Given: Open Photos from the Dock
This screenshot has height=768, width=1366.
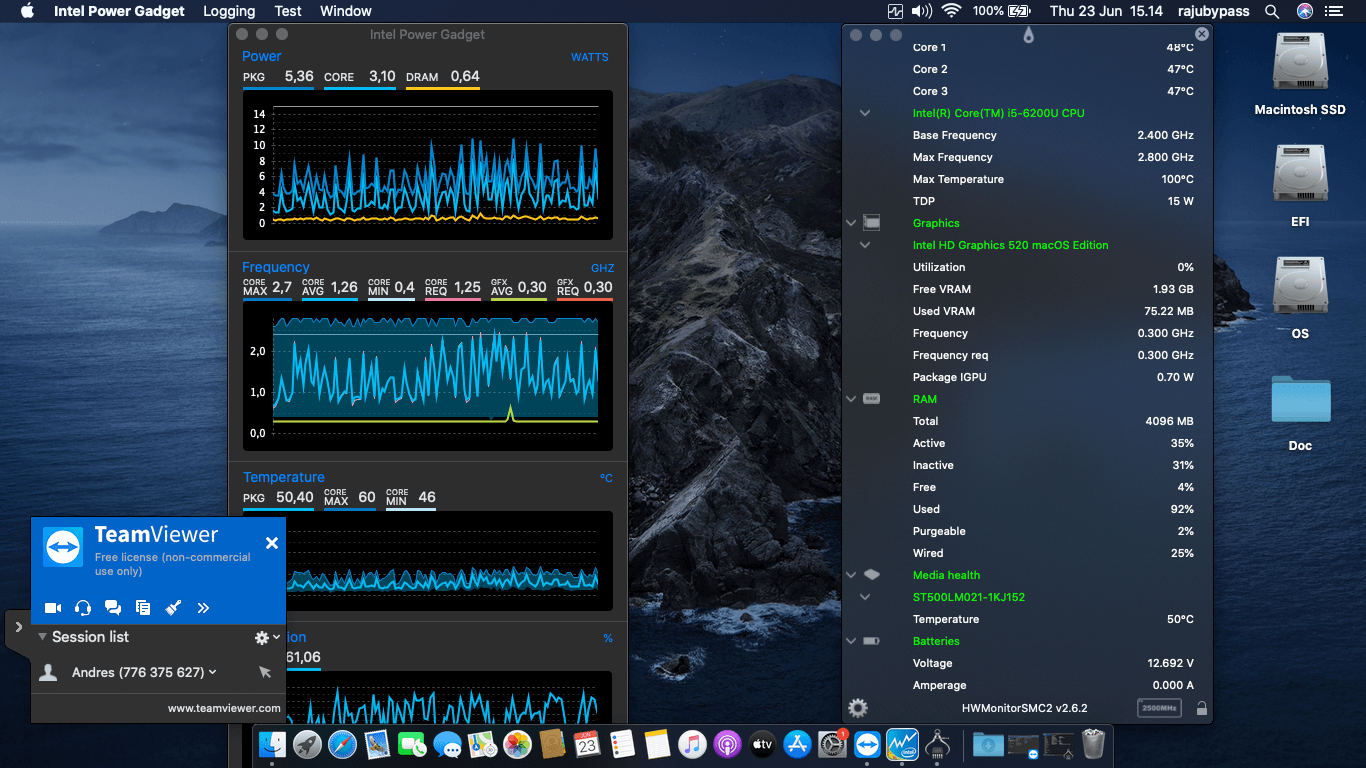Looking at the screenshot, I should tap(517, 744).
